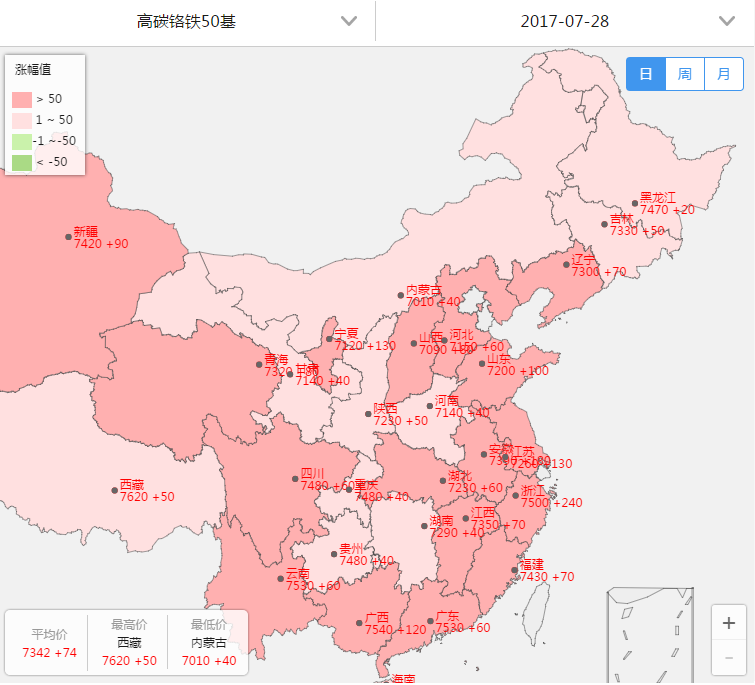
Task: Click the 西藏 map marker dot
Action: [x=115, y=490]
